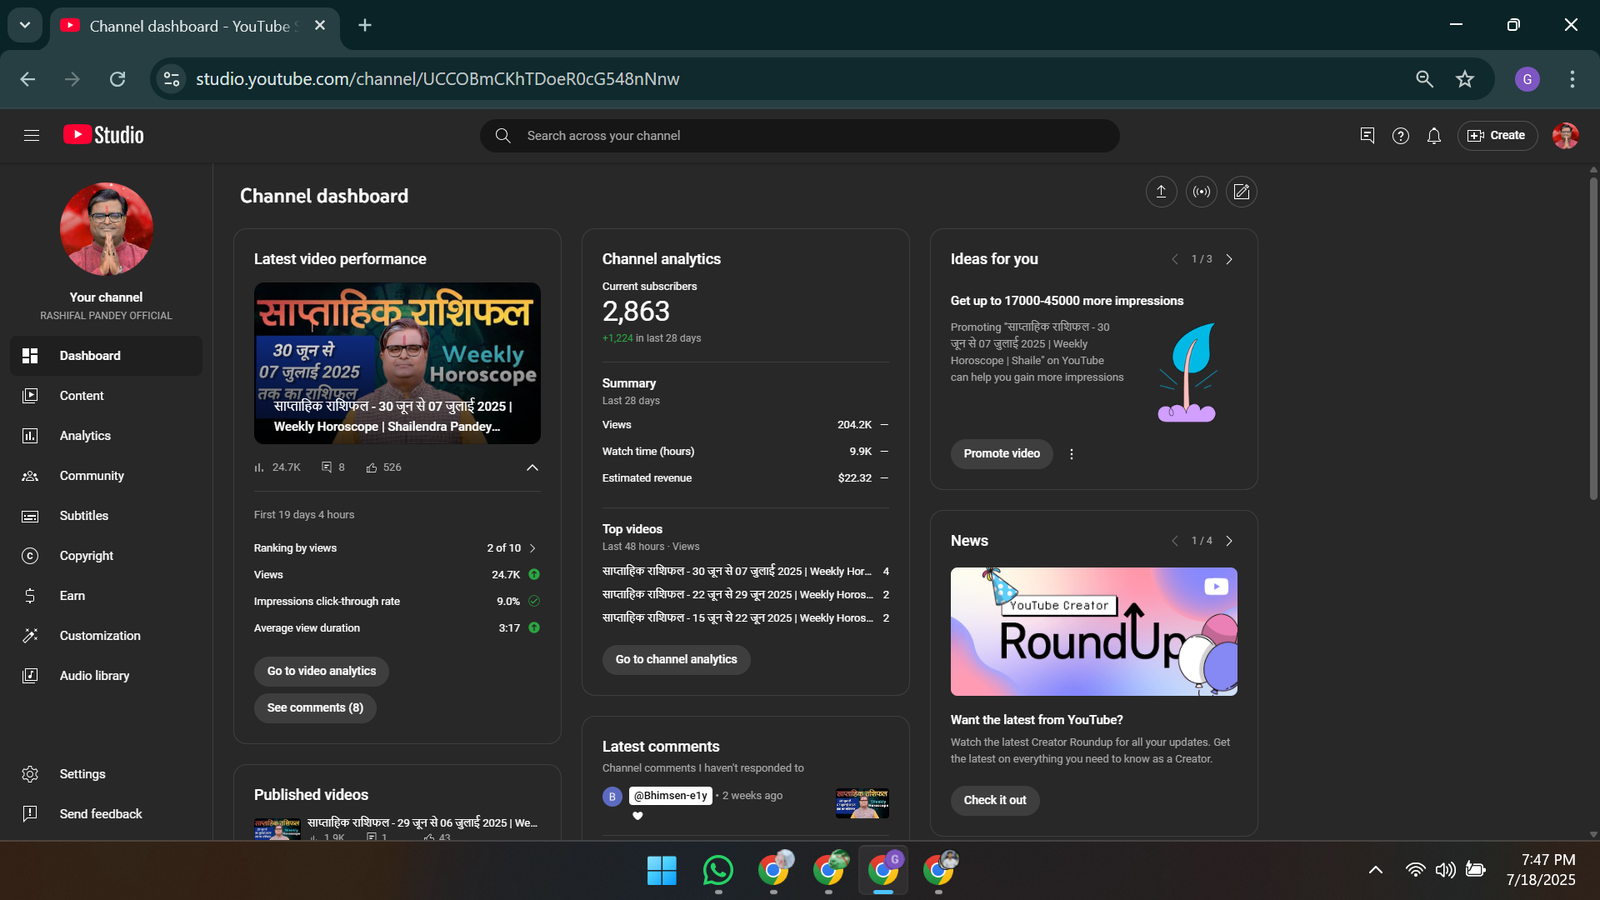Go to previous idea in Ideas for you

[1175, 259]
